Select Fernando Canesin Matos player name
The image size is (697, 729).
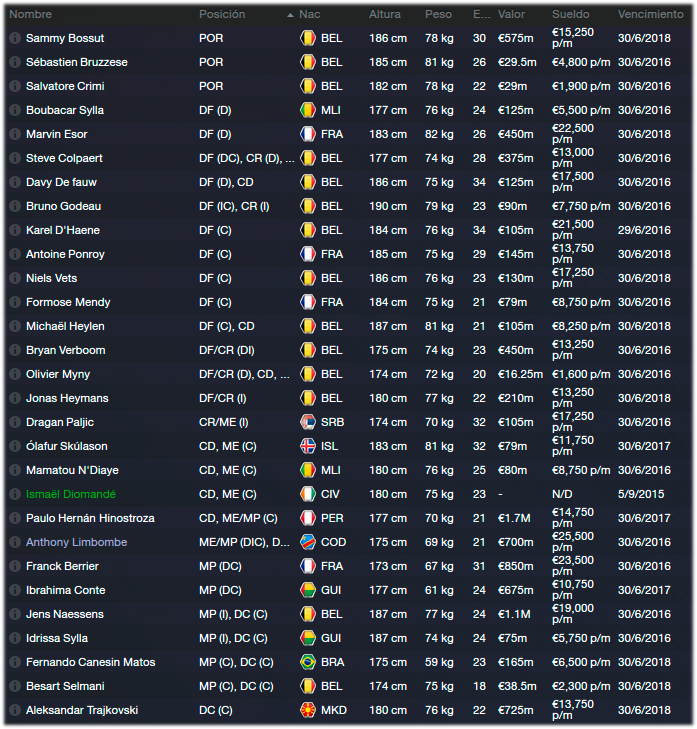click(x=91, y=663)
